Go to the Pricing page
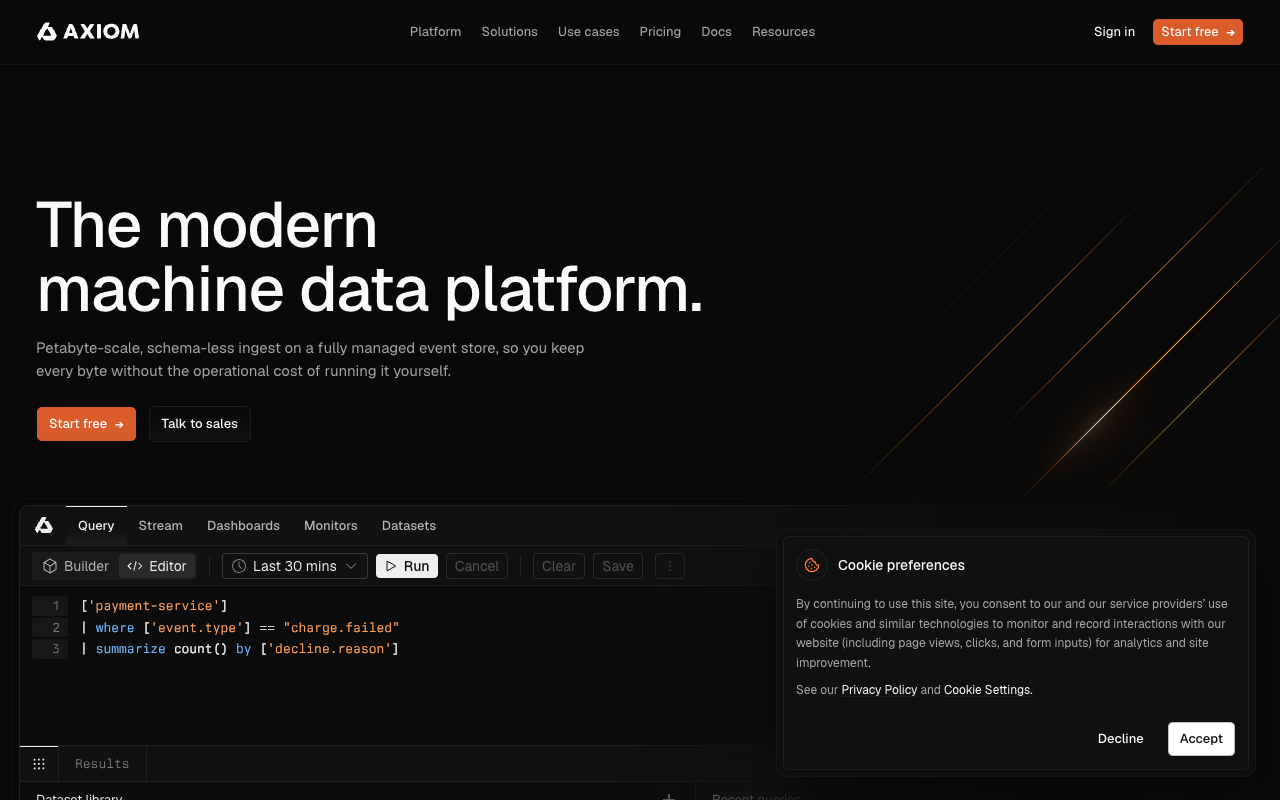 (660, 32)
